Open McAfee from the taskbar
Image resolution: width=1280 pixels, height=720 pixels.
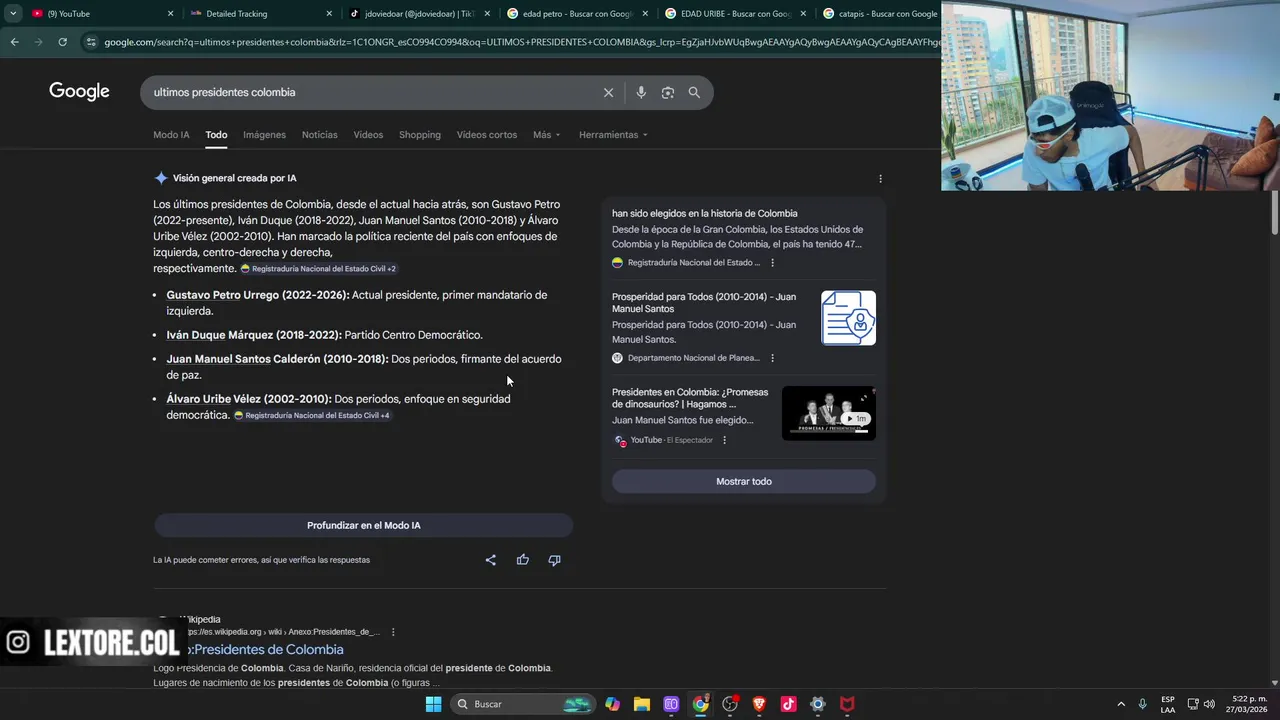coord(847,704)
